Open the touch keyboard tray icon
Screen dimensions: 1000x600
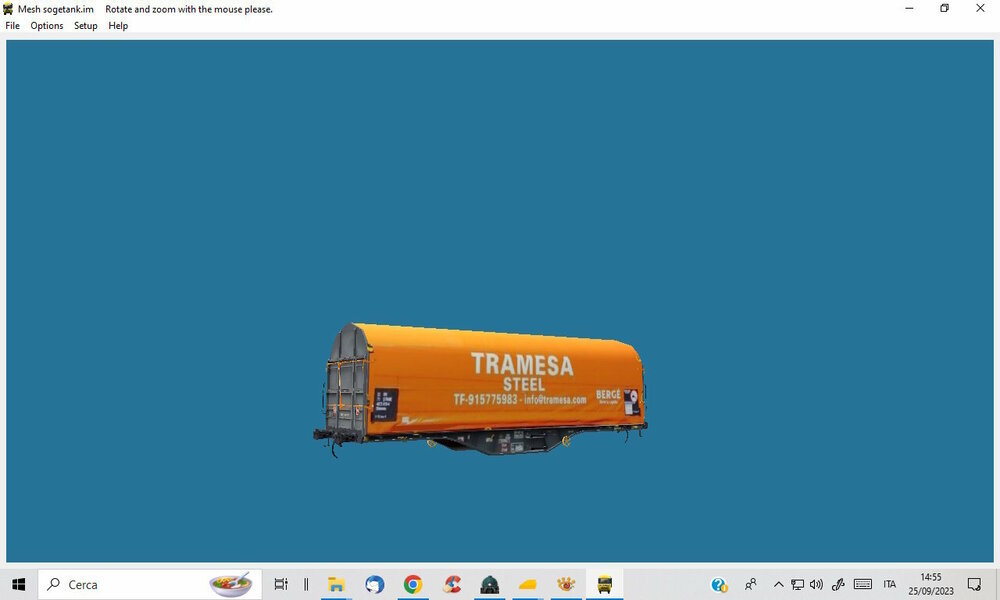pyautogui.click(x=863, y=584)
